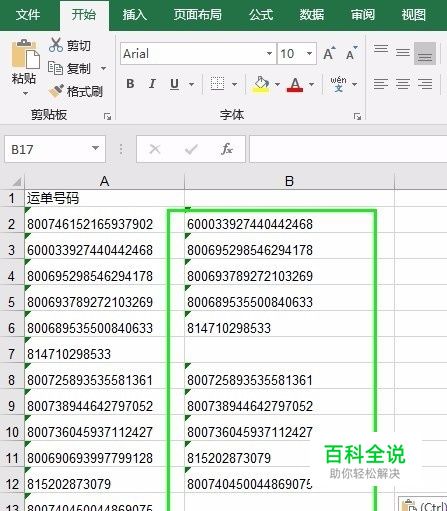The image size is (447, 511).
Task: Click the Copy icon
Action: pos(55,68)
